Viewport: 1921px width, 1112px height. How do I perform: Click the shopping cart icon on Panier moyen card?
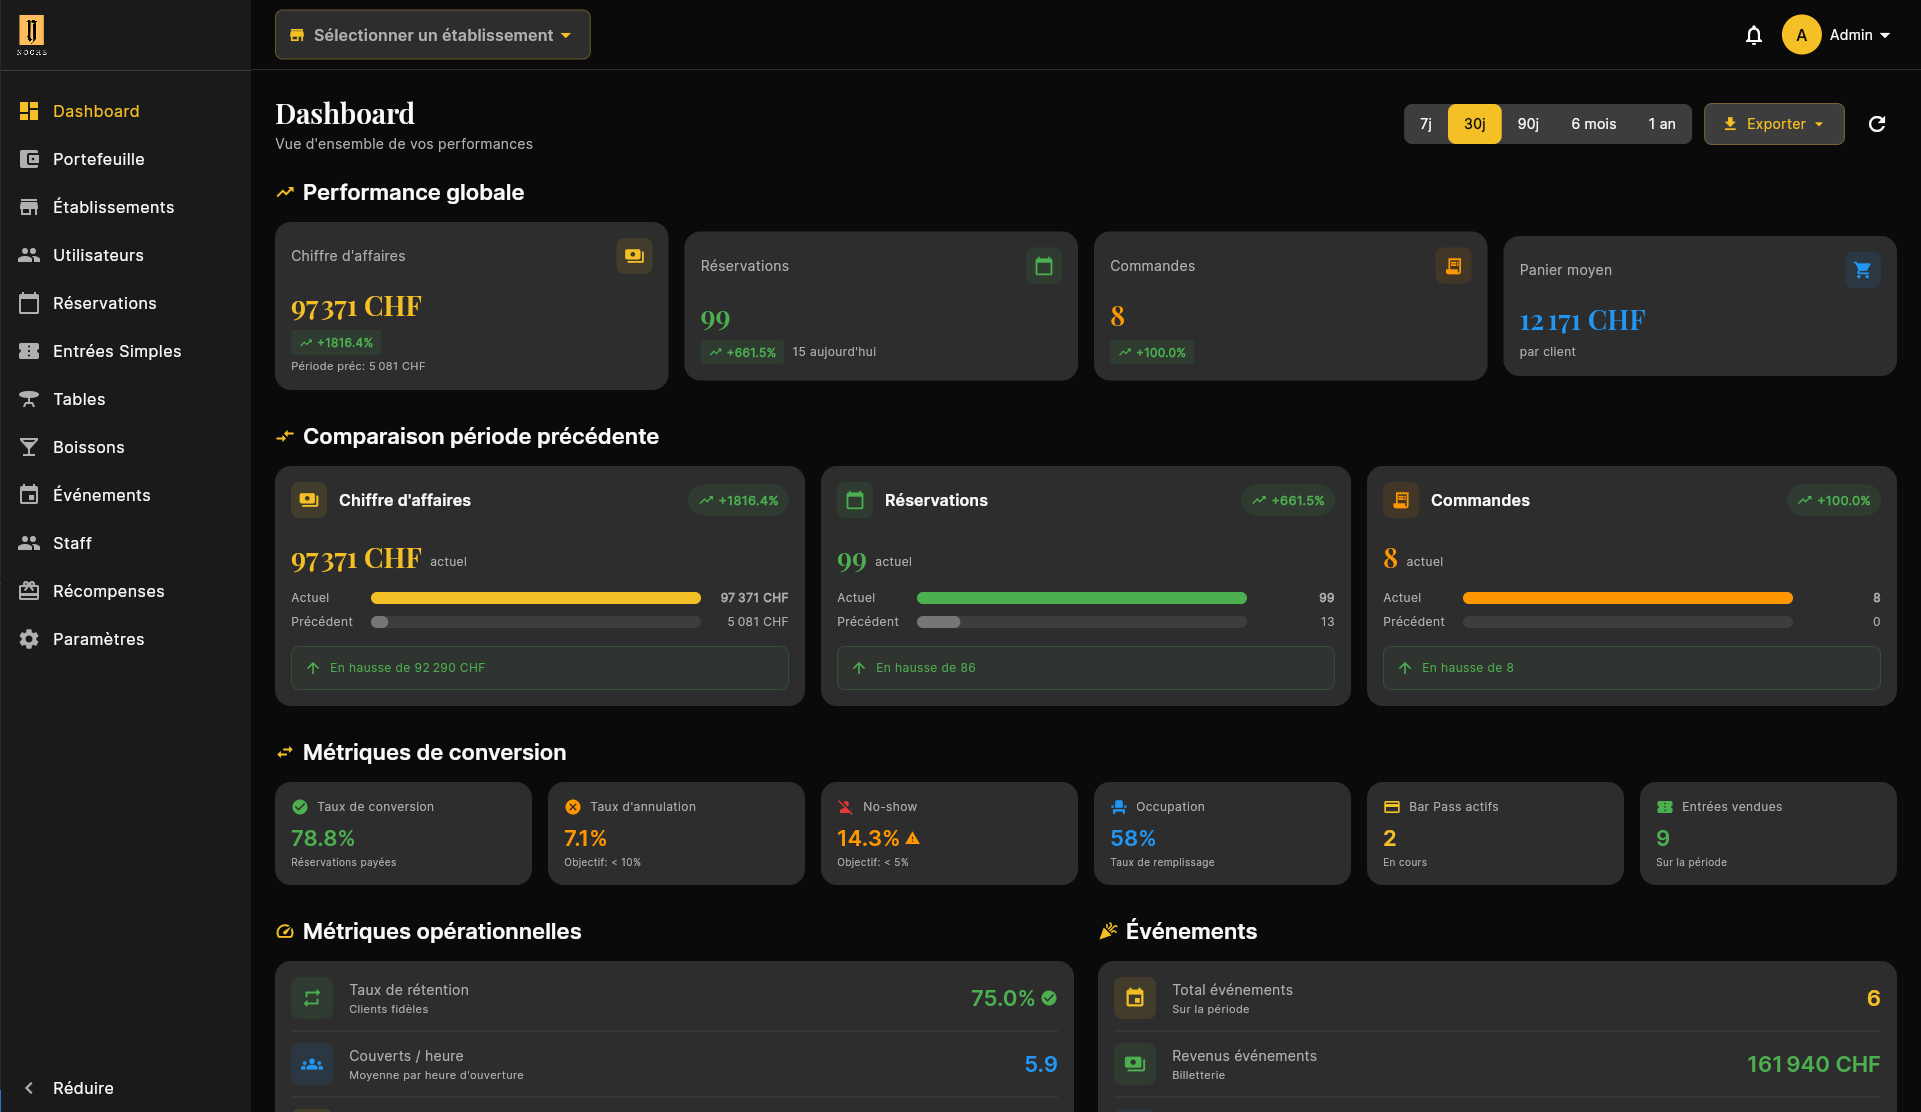1862,270
